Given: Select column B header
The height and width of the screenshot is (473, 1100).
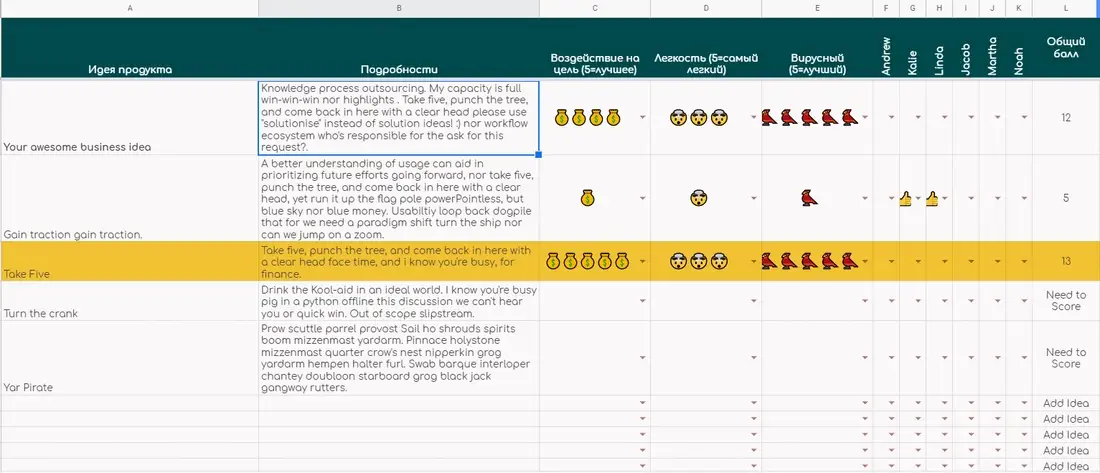Looking at the screenshot, I should tap(398, 8).
